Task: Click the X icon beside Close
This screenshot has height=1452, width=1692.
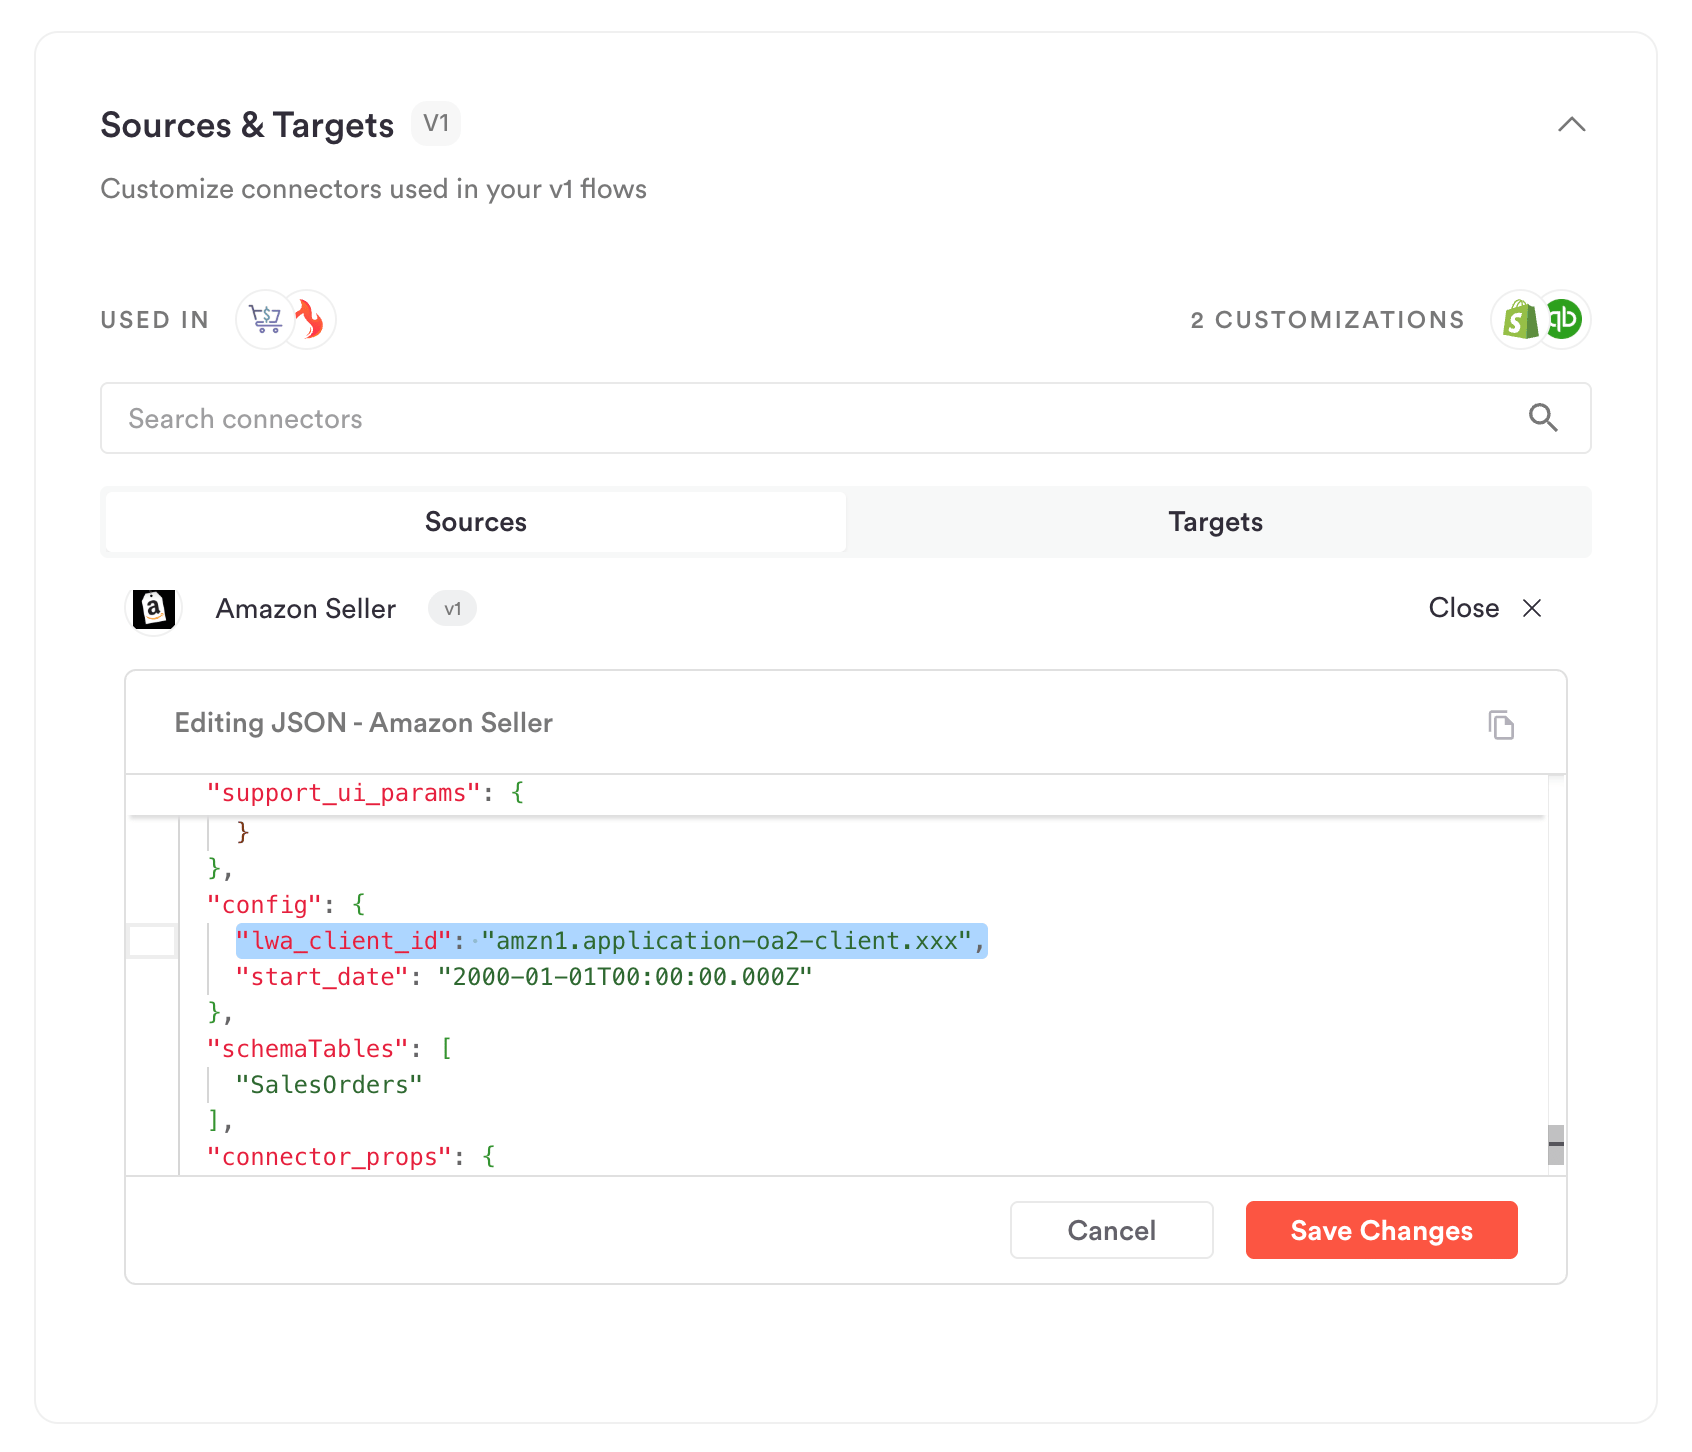Action: pos(1532,608)
